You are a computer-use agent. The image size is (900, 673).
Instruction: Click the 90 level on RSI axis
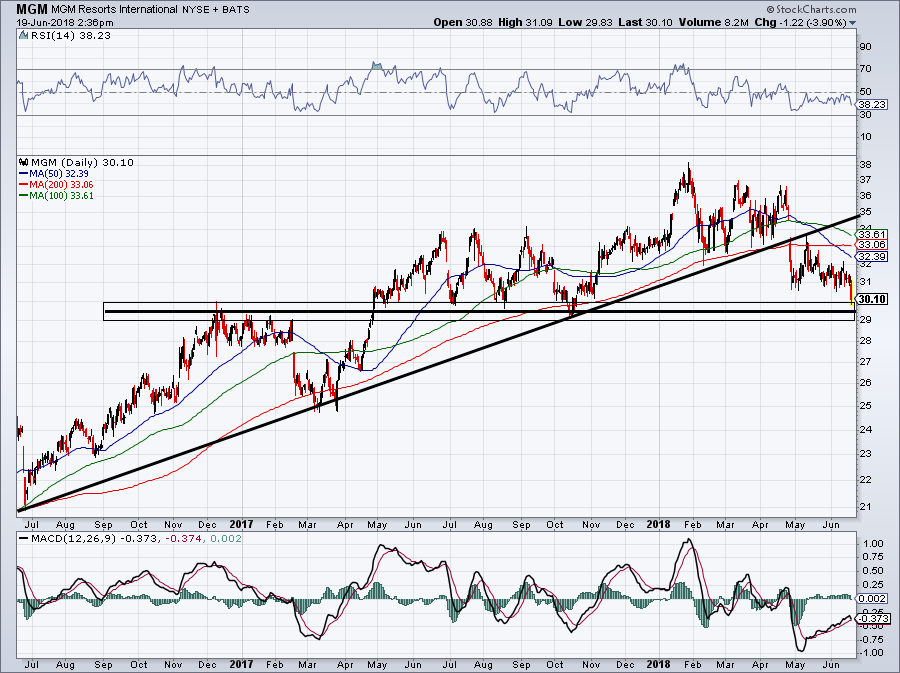point(865,46)
